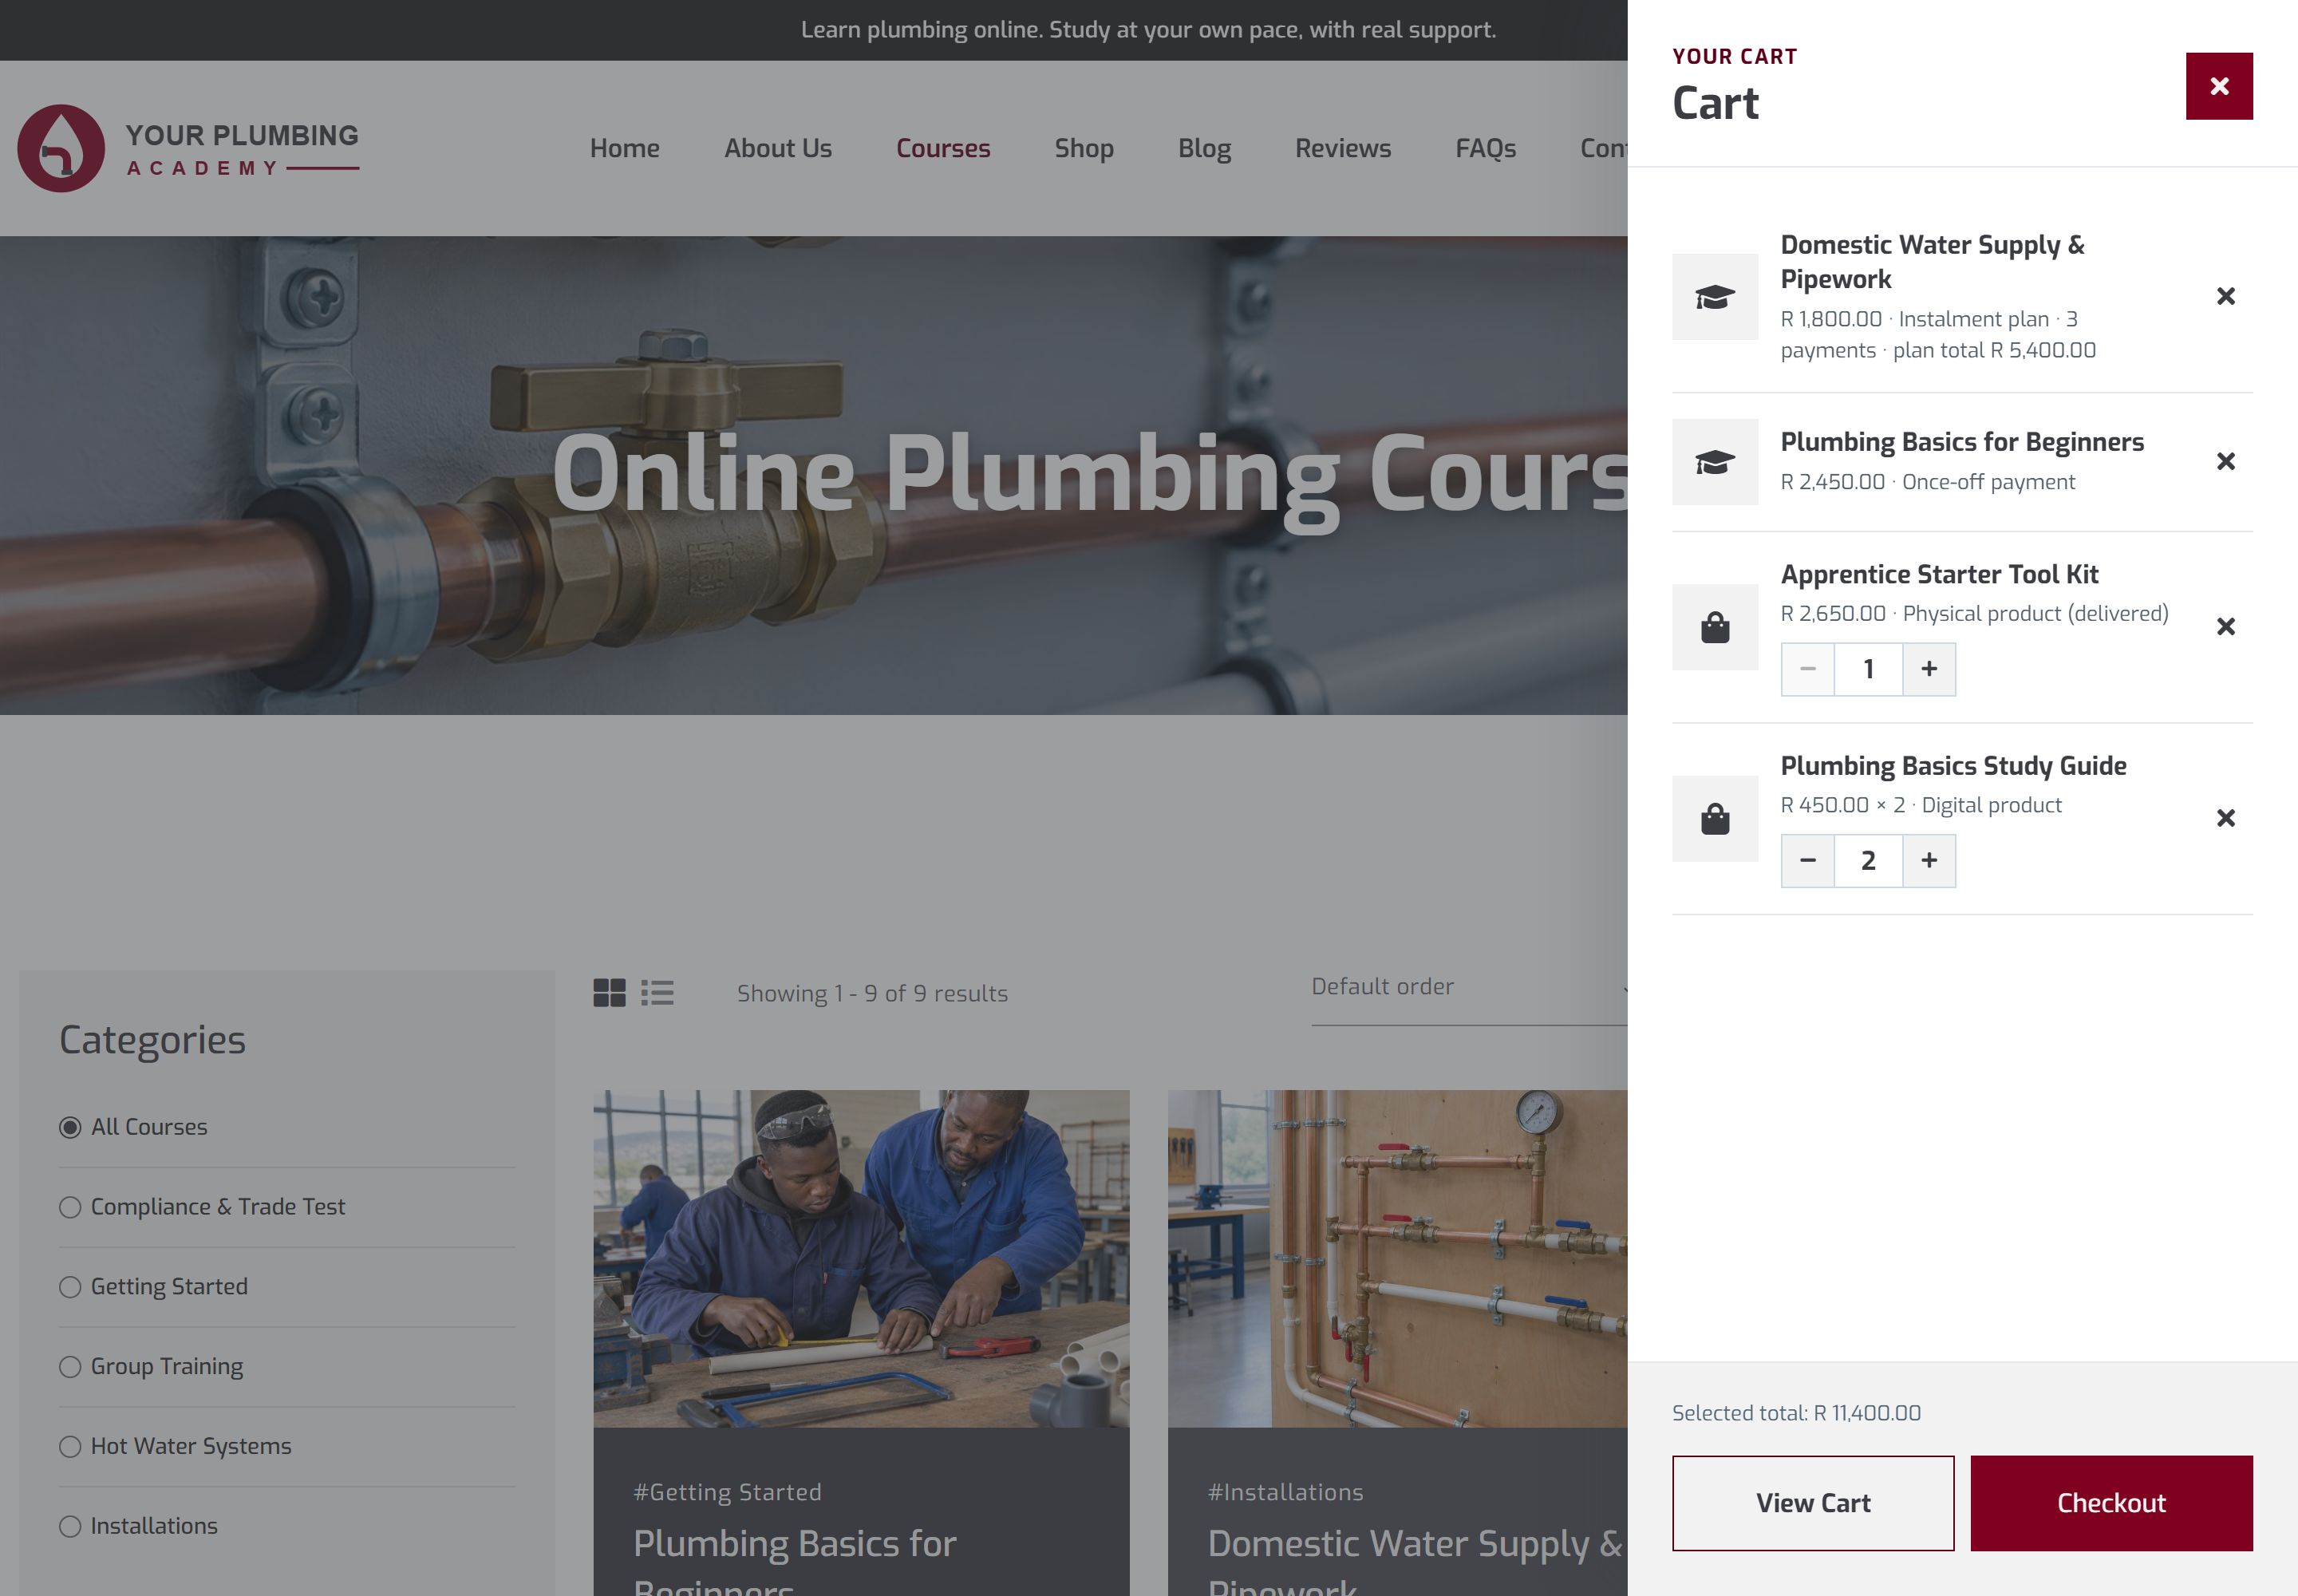The image size is (2298, 1596).
Task: Select Group Training category radio
Action: coord(70,1367)
